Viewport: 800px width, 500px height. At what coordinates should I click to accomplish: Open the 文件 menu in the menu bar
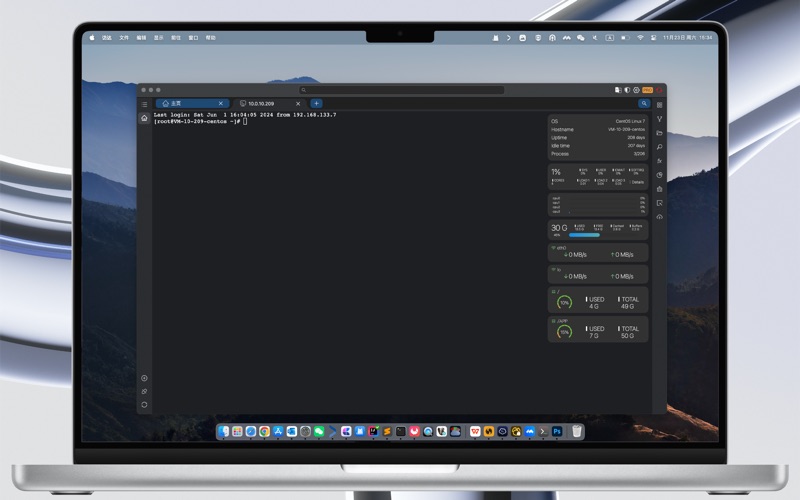click(x=124, y=38)
